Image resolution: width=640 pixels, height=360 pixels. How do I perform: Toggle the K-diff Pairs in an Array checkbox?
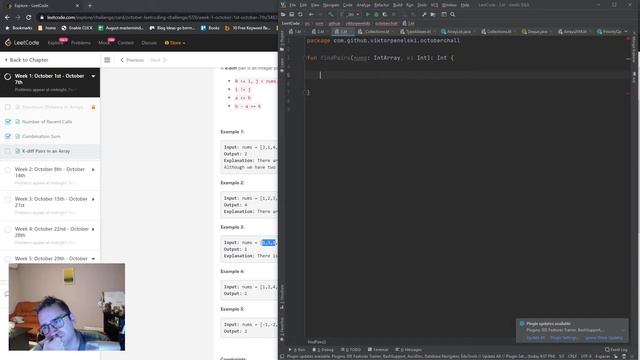click(x=8, y=151)
